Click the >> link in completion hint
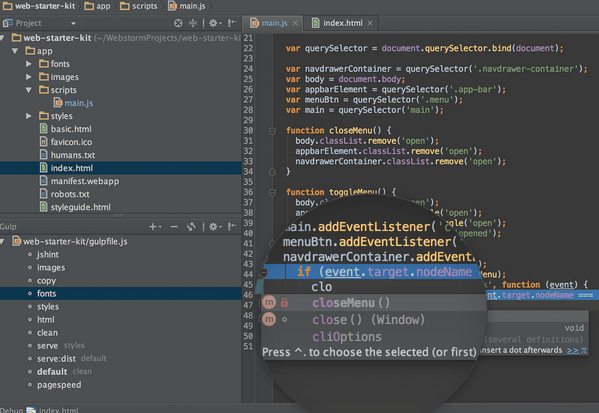Screen dimensions: 599x413 573,350
